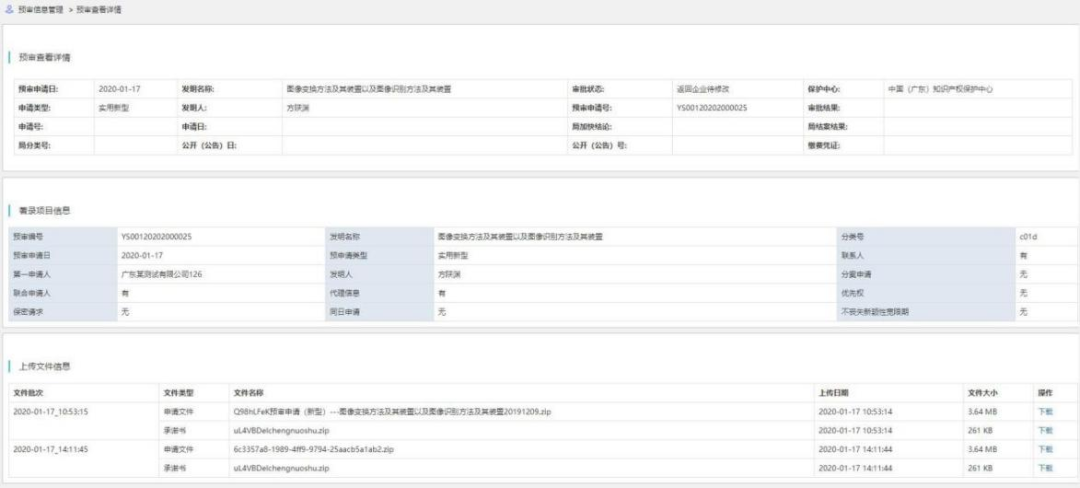Download the 6c3357a8 application zip file
Viewport: 1080px width, 488px height.
(x=1045, y=449)
